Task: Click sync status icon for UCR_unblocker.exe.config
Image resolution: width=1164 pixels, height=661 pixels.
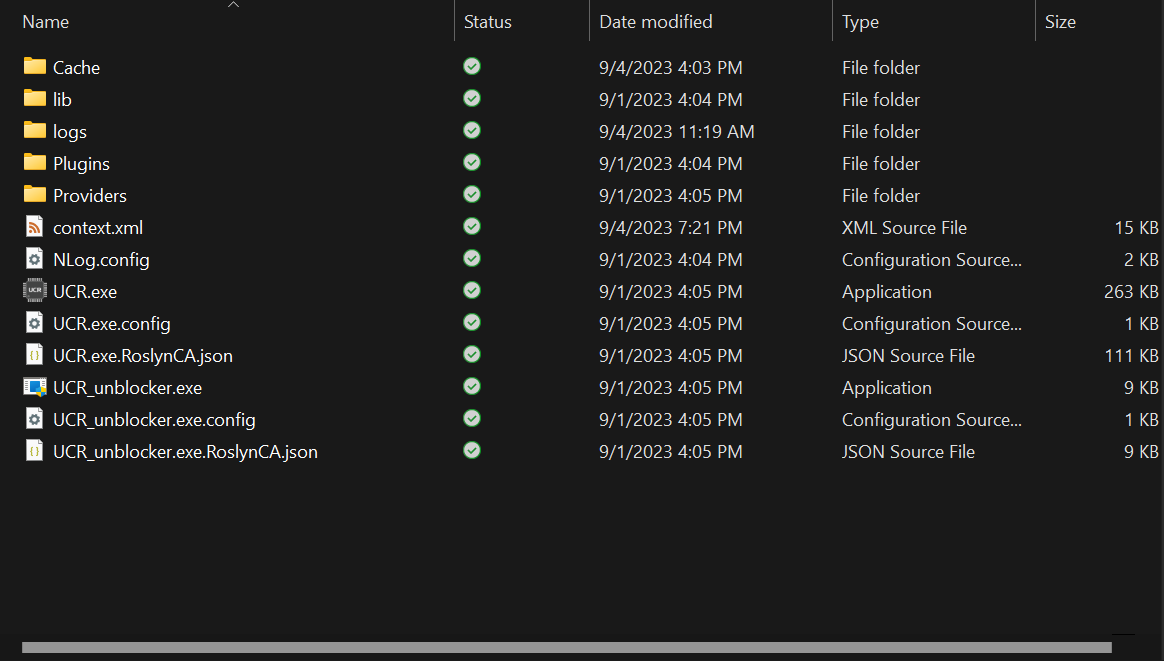Action: (472, 417)
